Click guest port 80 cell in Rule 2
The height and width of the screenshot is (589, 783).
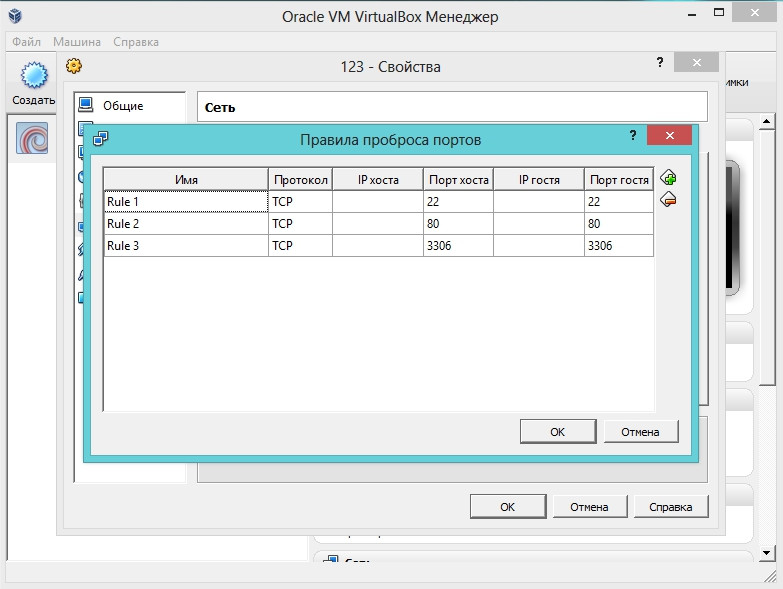(x=619, y=224)
